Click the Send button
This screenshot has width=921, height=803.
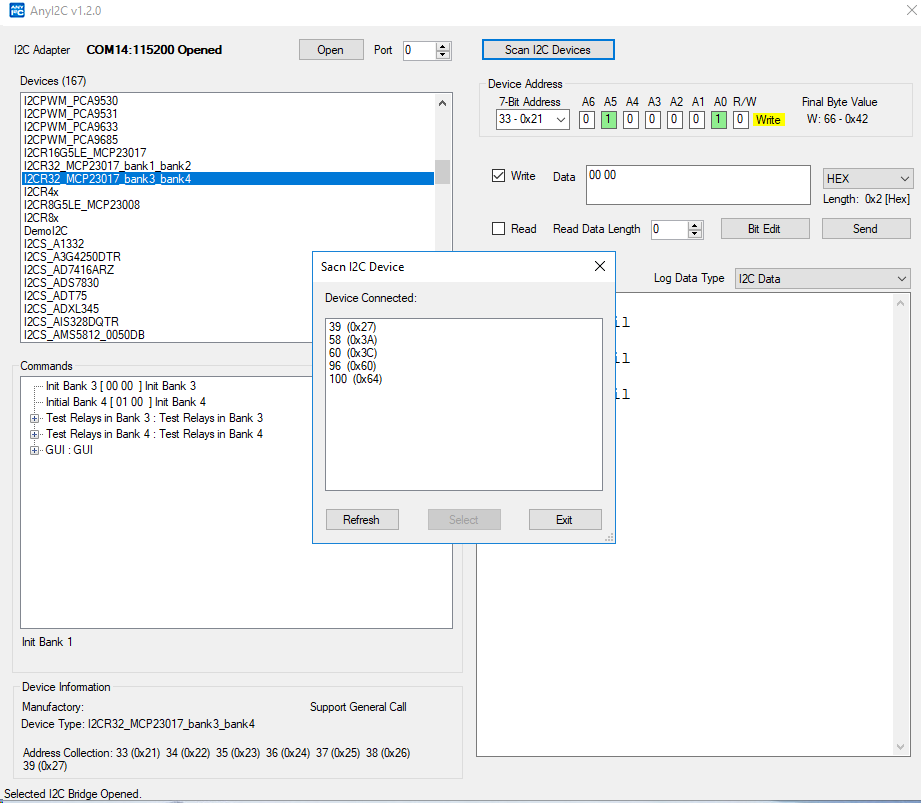point(865,229)
